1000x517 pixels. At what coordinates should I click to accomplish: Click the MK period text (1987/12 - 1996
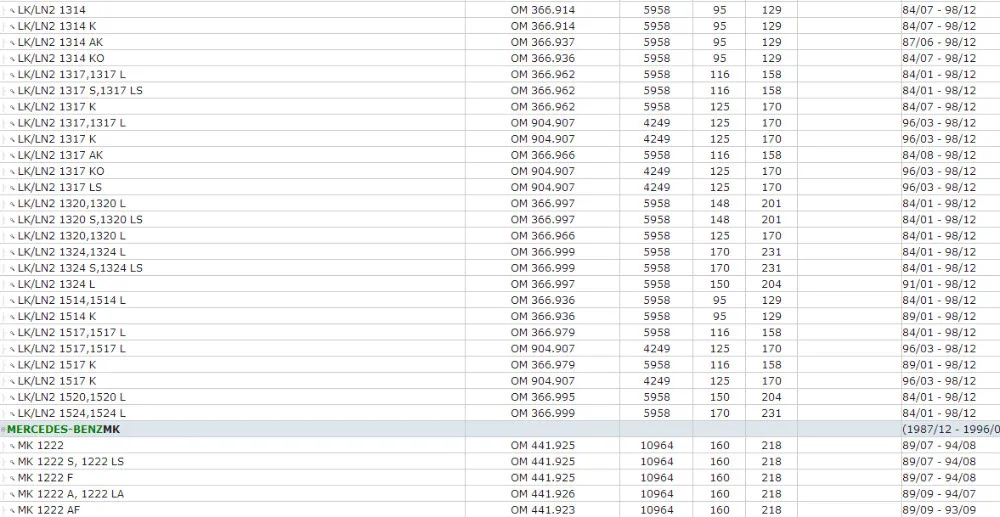pos(951,430)
